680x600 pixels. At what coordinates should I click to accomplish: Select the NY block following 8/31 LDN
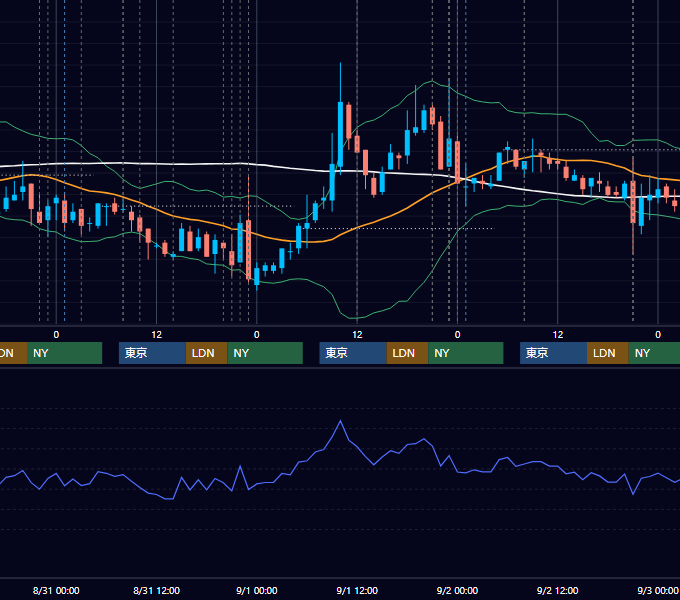(265, 353)
